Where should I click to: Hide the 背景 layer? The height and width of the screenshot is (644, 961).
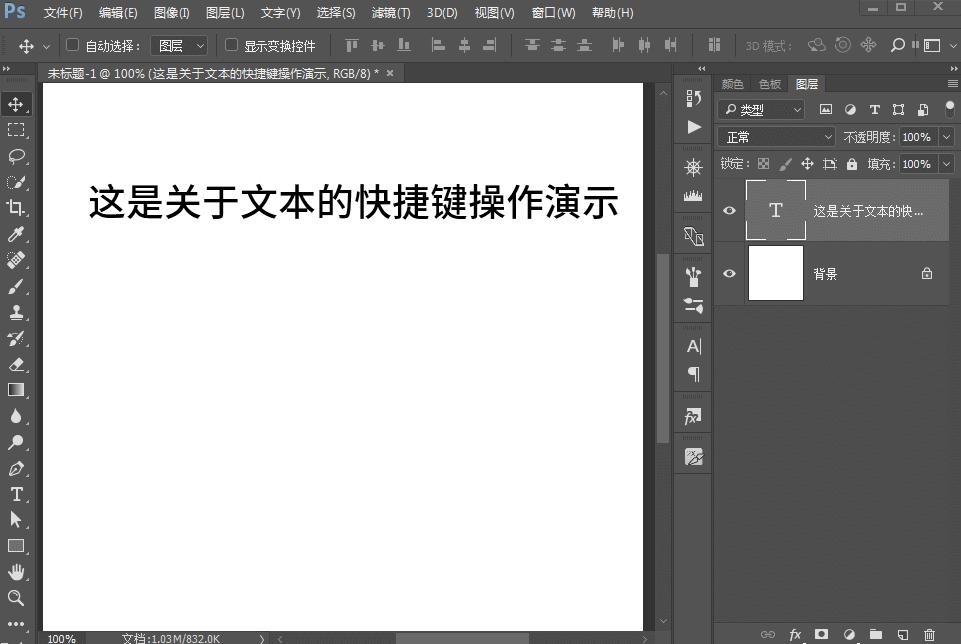tap(730, 273)
